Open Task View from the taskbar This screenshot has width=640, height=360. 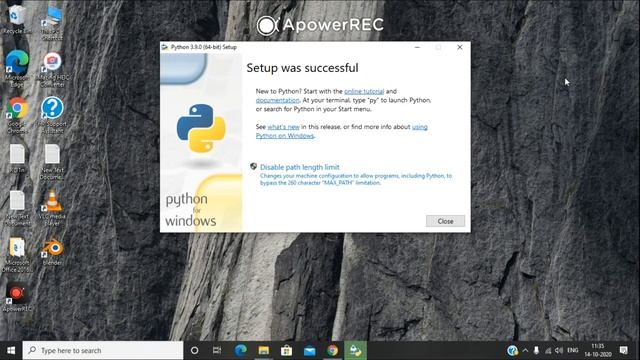(217, 350)
